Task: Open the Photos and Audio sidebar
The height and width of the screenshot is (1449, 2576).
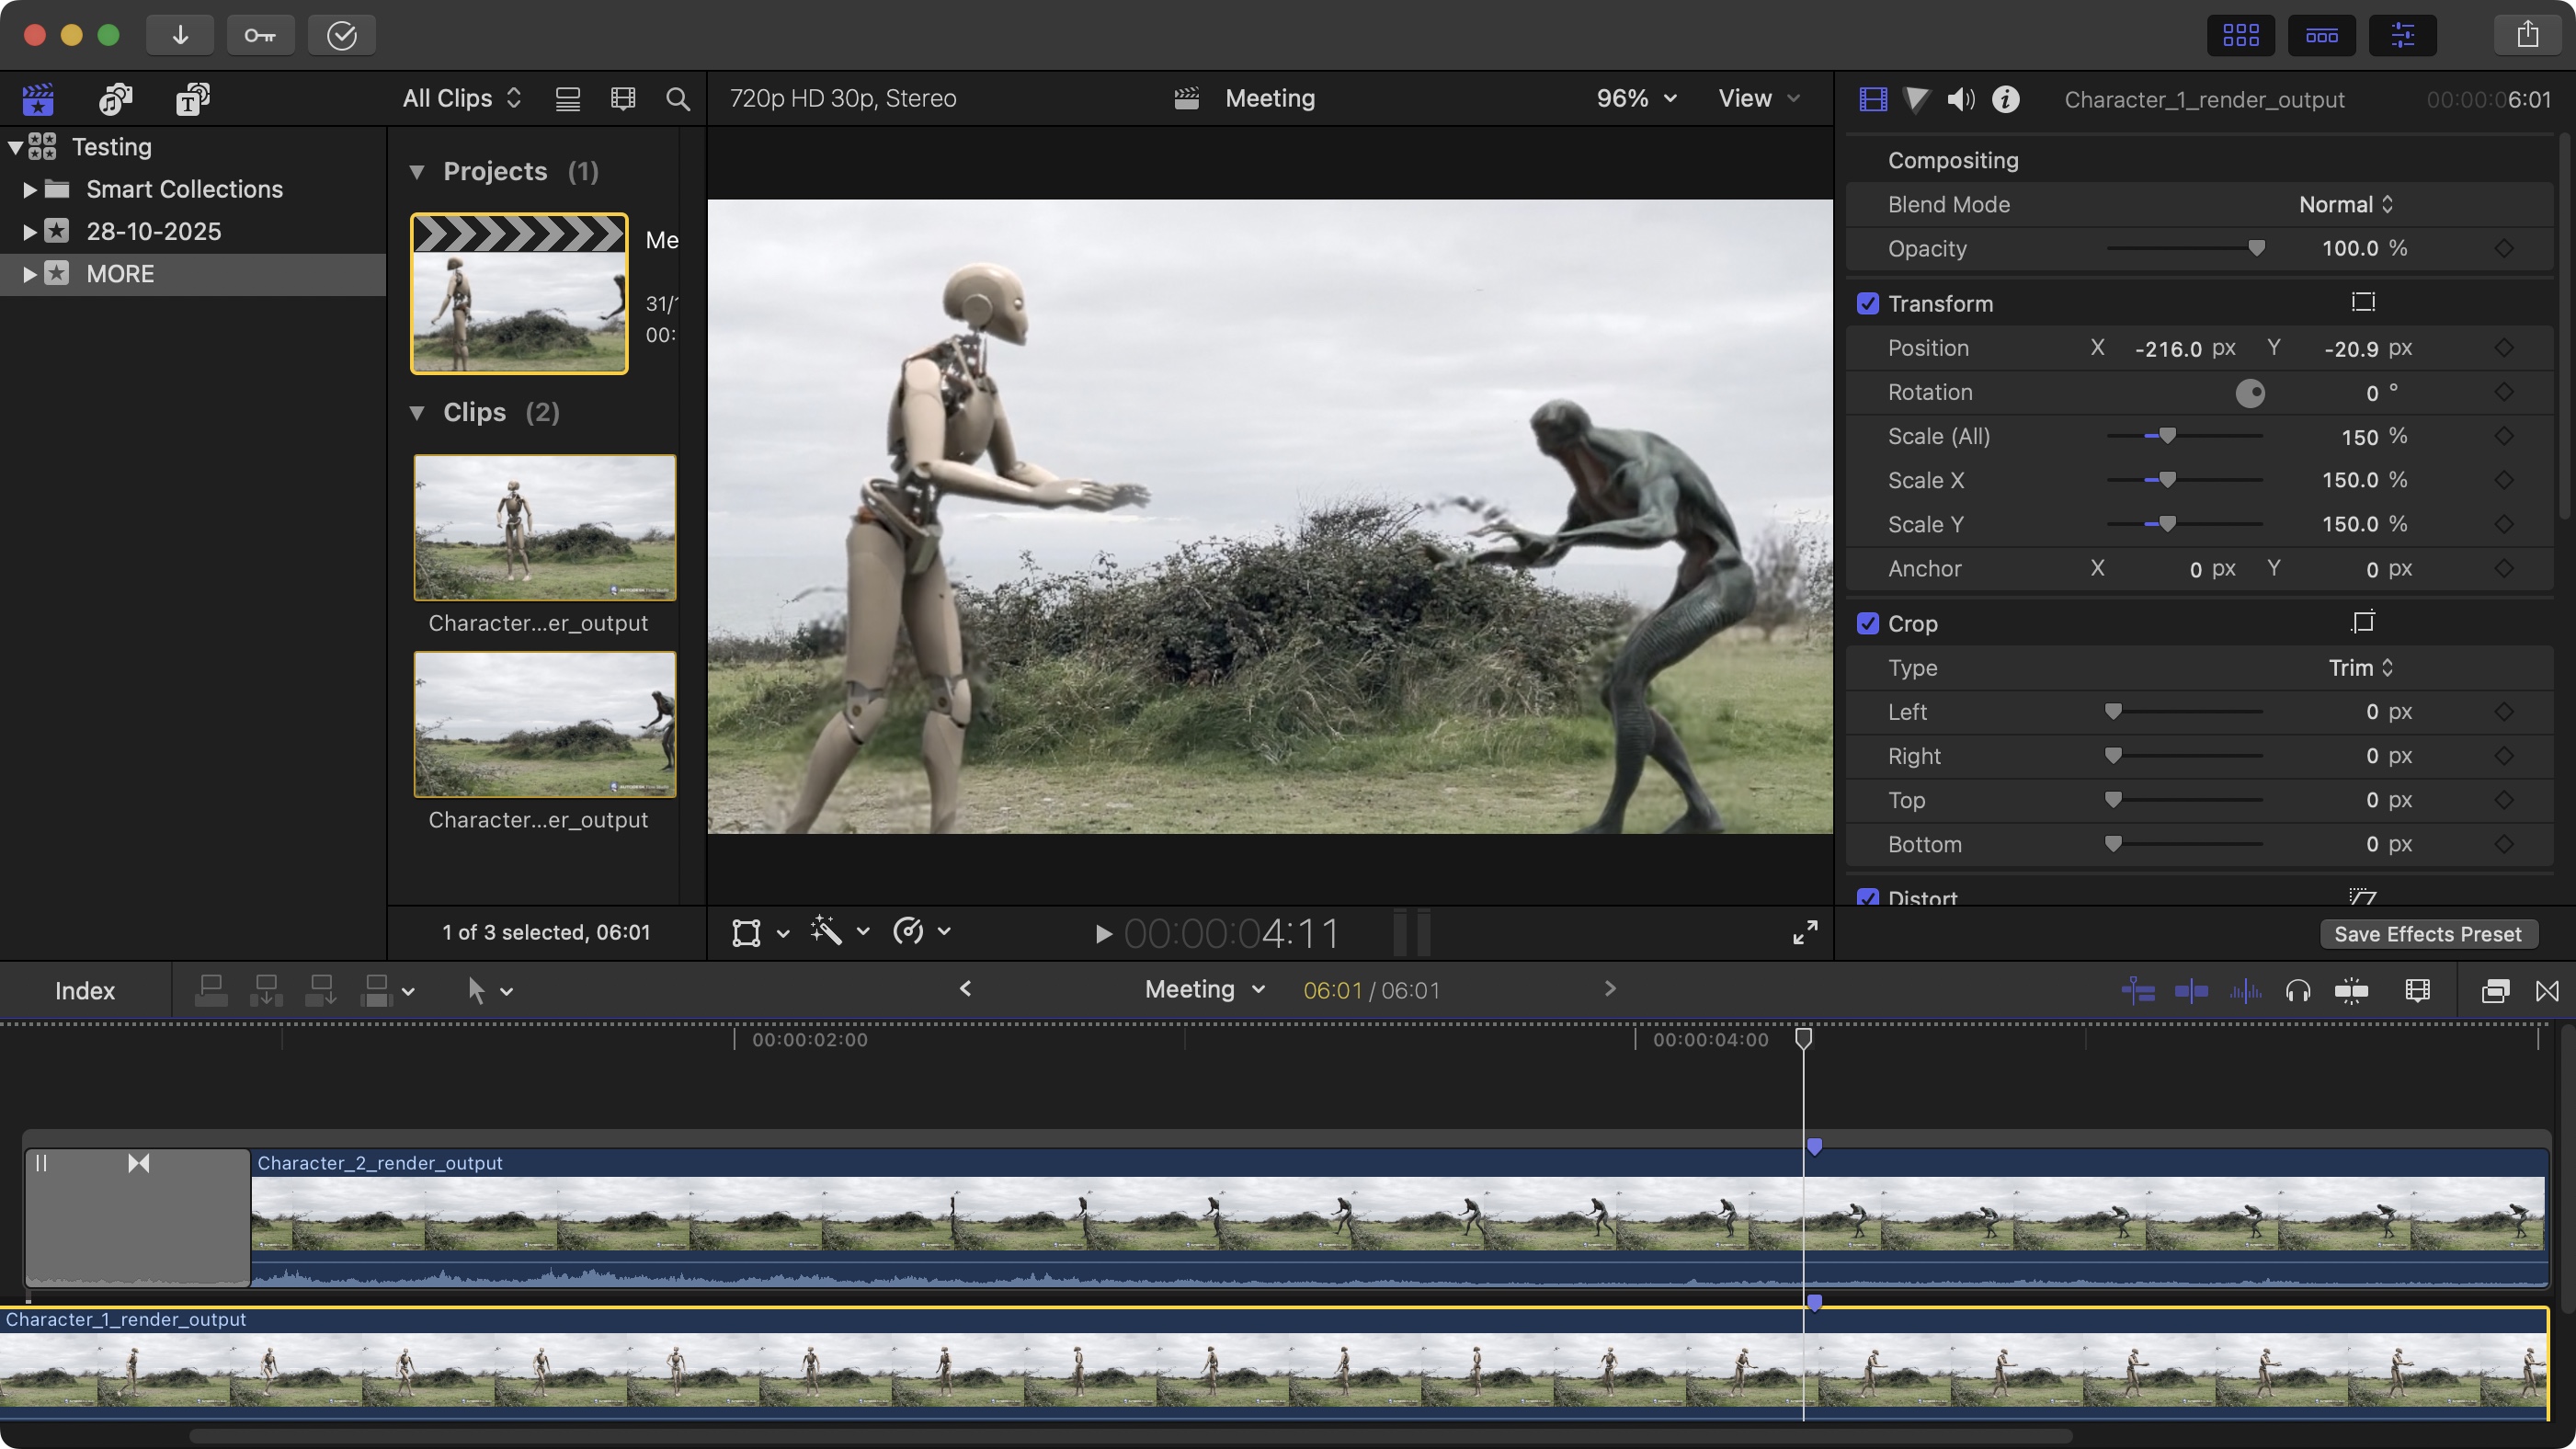Action: pos(114,99)
